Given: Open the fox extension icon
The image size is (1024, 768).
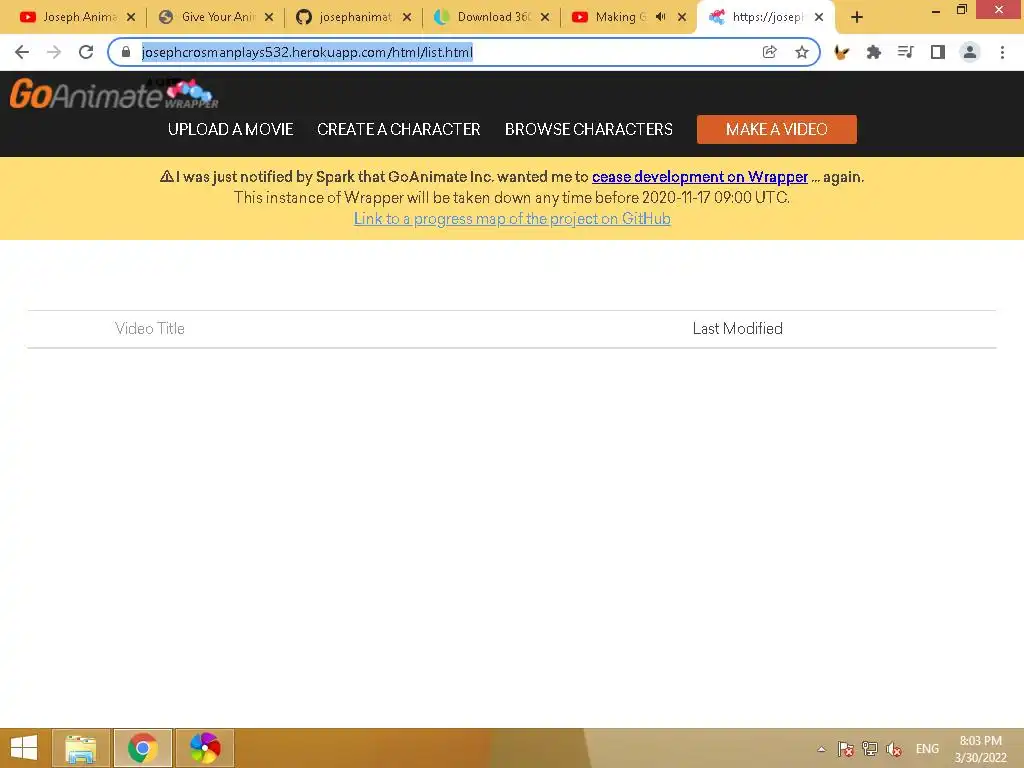Looking at the screenshot, I should (x=842, y=52).
